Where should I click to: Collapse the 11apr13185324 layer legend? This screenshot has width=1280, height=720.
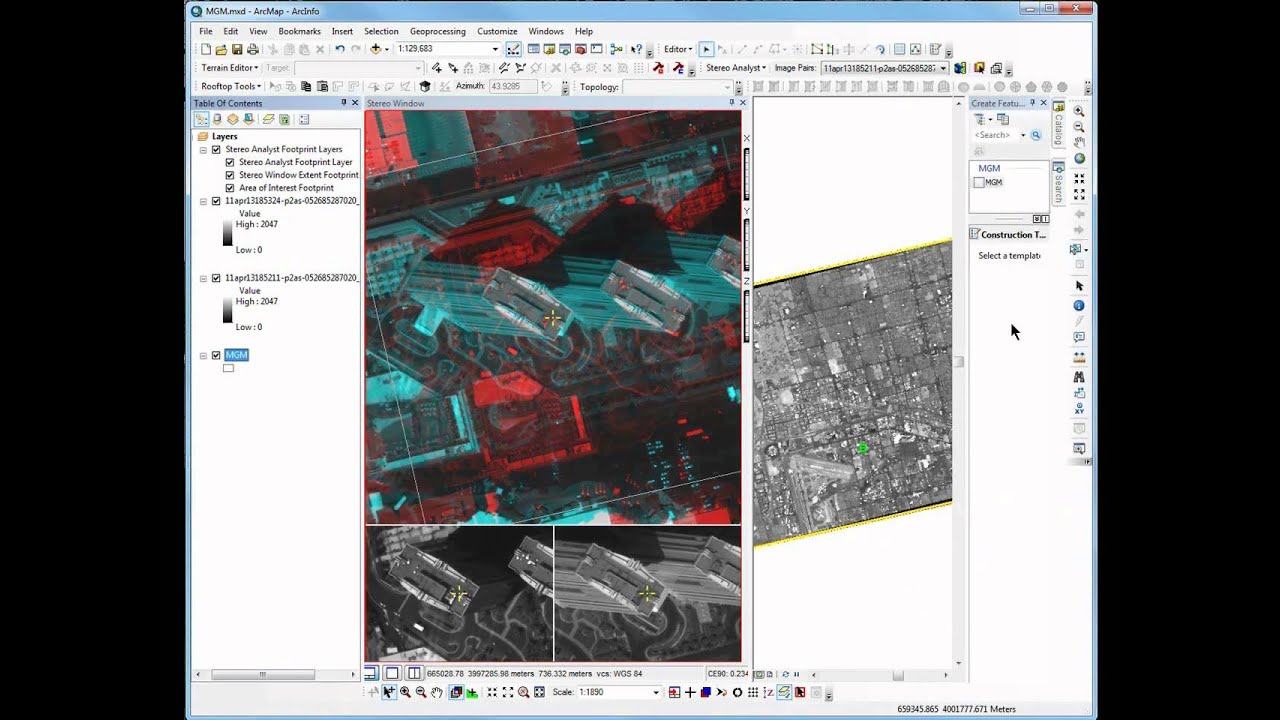203,201
